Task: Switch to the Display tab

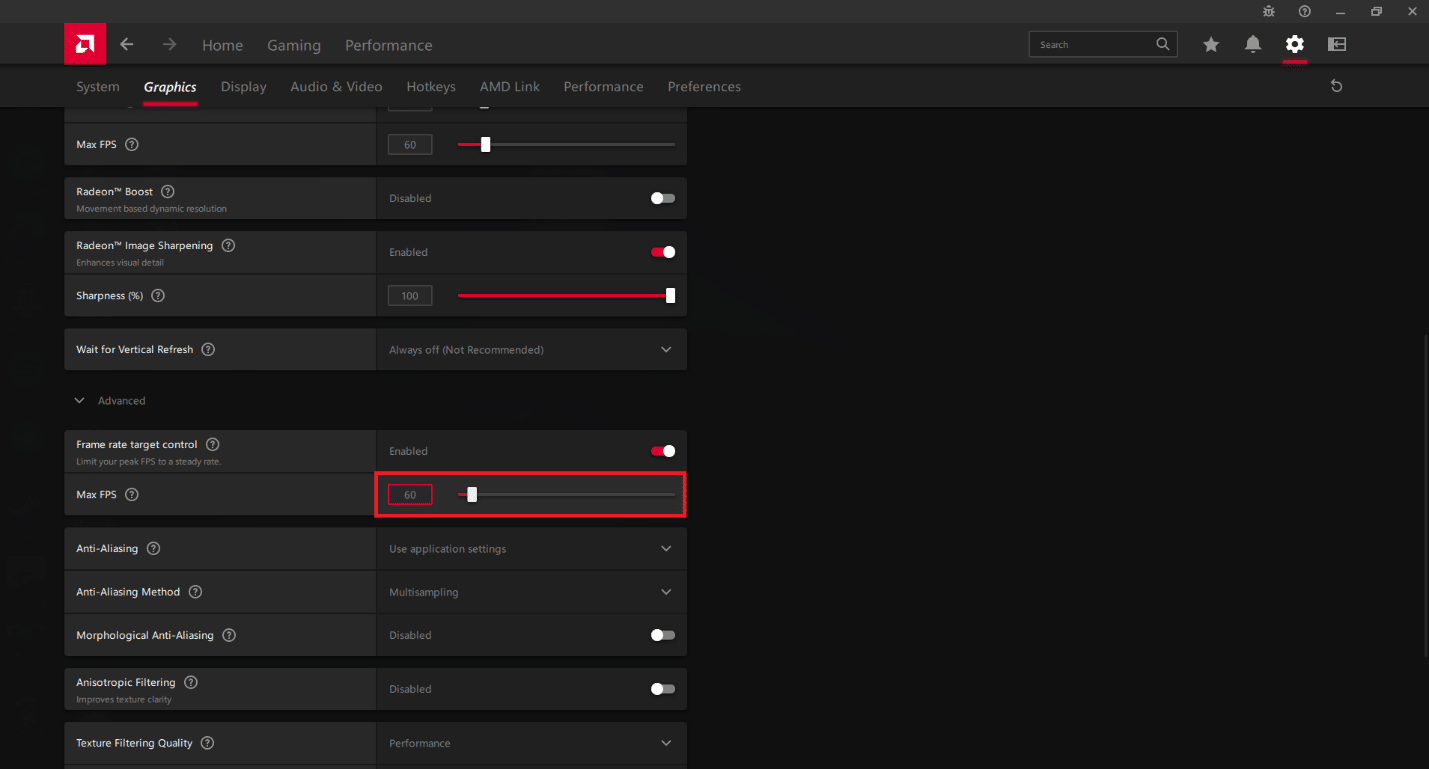Action: 244,87
